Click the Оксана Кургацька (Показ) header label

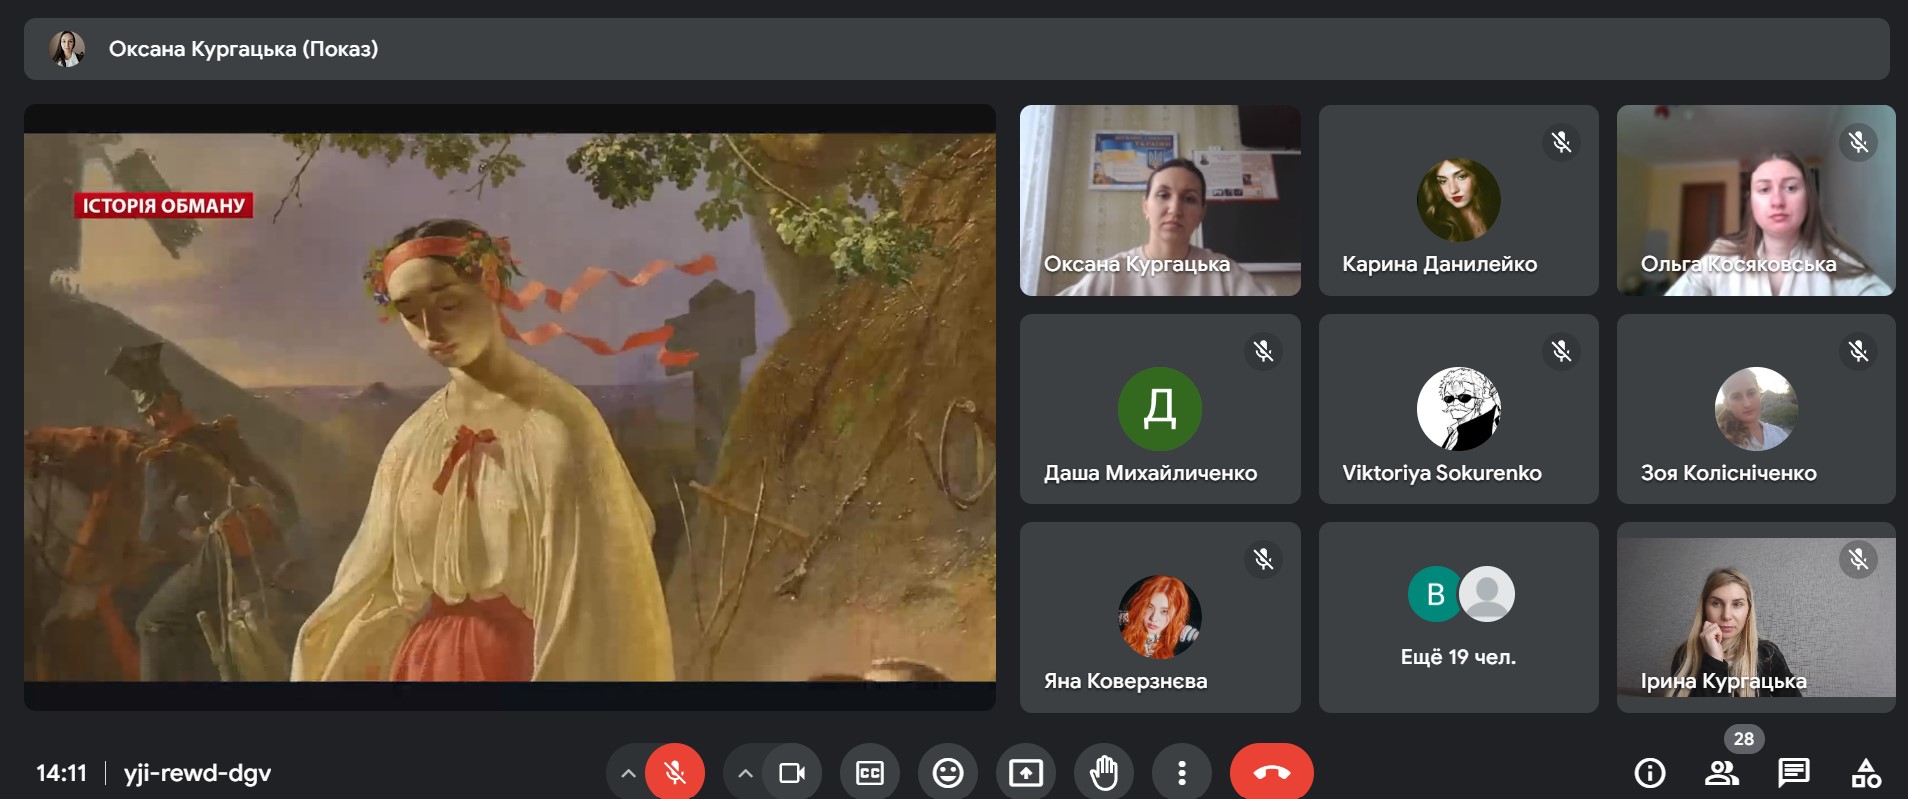[243, 49]
